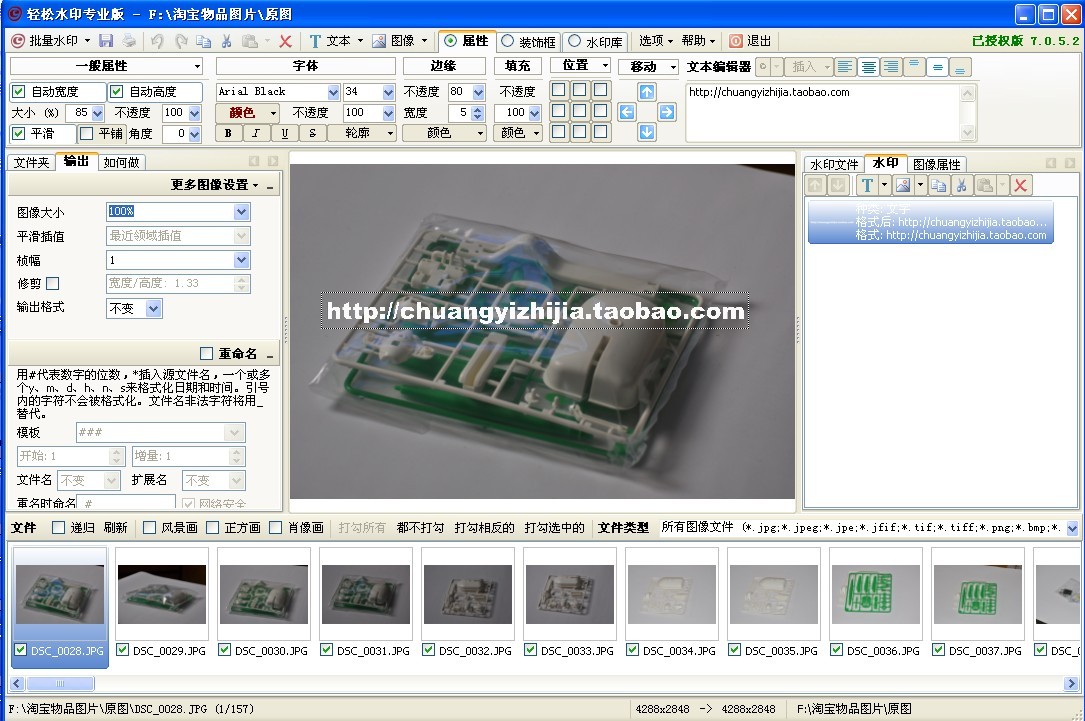Image resolution: width=1085 pixels, height=721 pixels.
Task: Toggle strikethrough font style button
Action: 313,133
